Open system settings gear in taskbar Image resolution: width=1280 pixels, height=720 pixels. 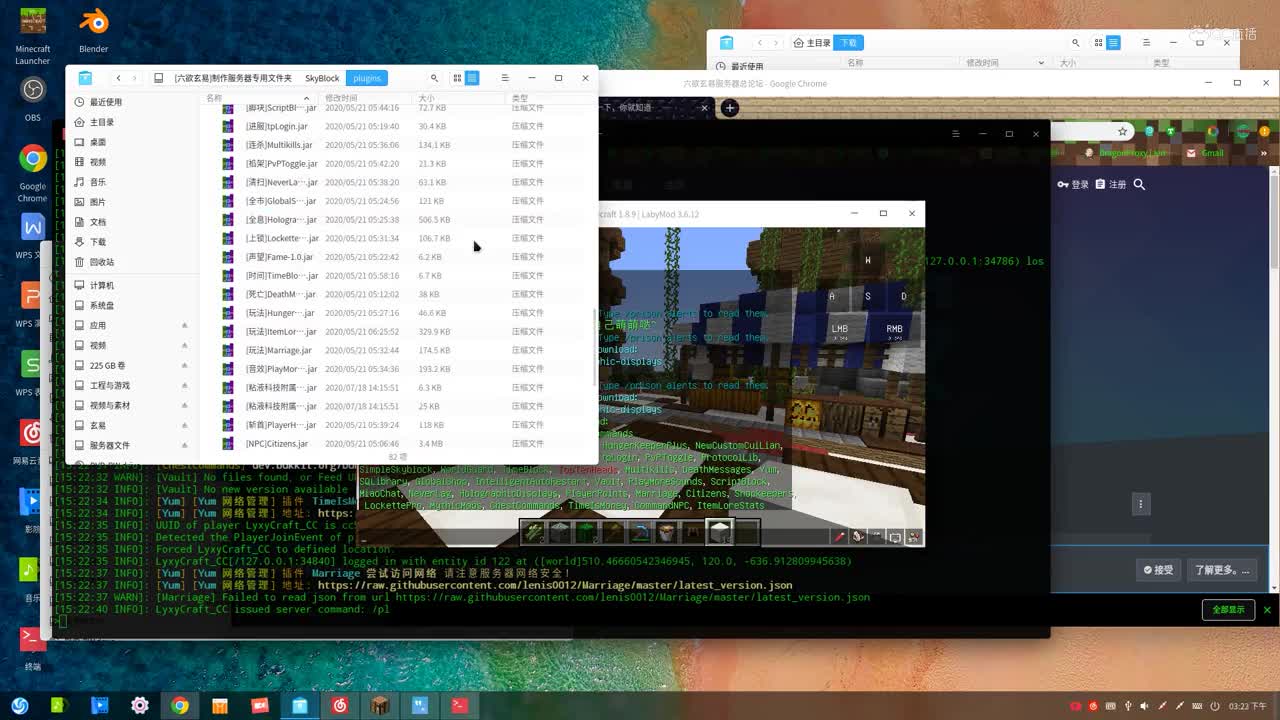tap(140, 705)
